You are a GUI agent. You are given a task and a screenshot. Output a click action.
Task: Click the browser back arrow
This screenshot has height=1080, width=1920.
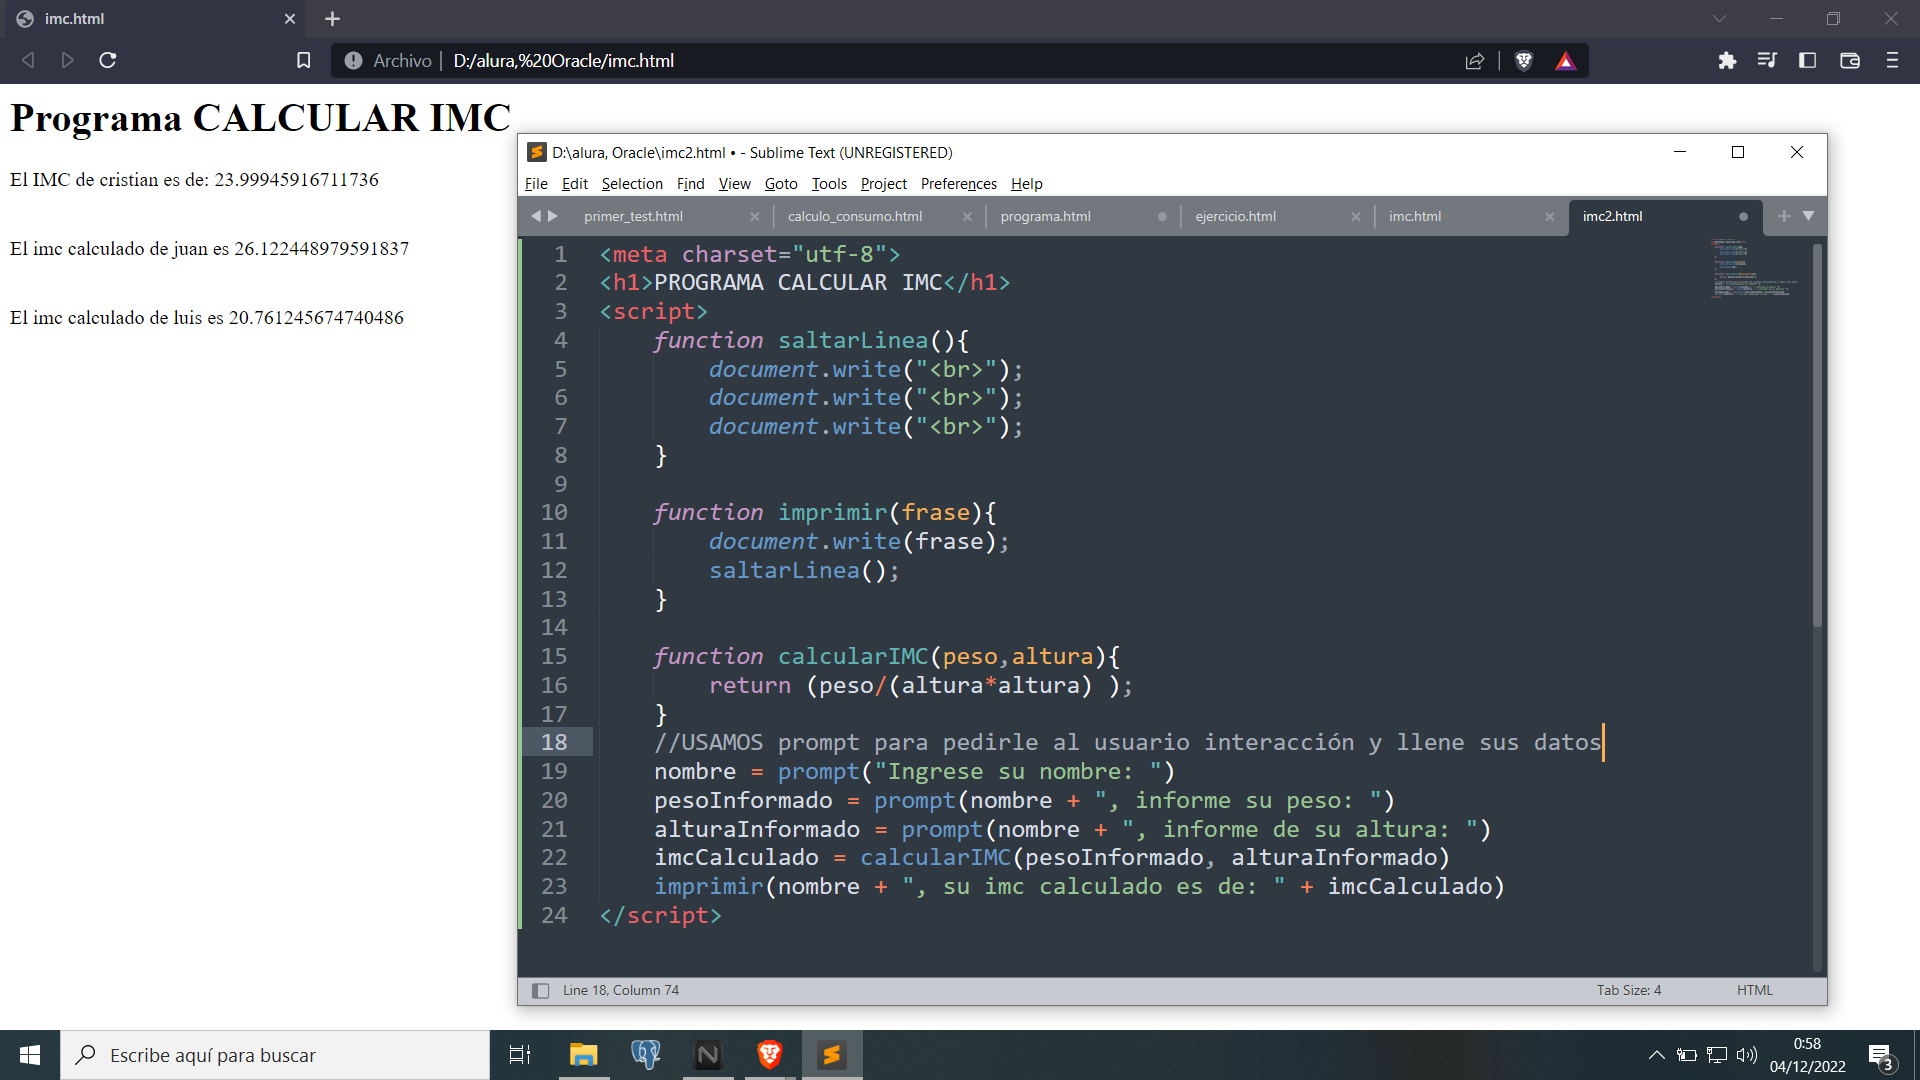(x=28, y=60)
